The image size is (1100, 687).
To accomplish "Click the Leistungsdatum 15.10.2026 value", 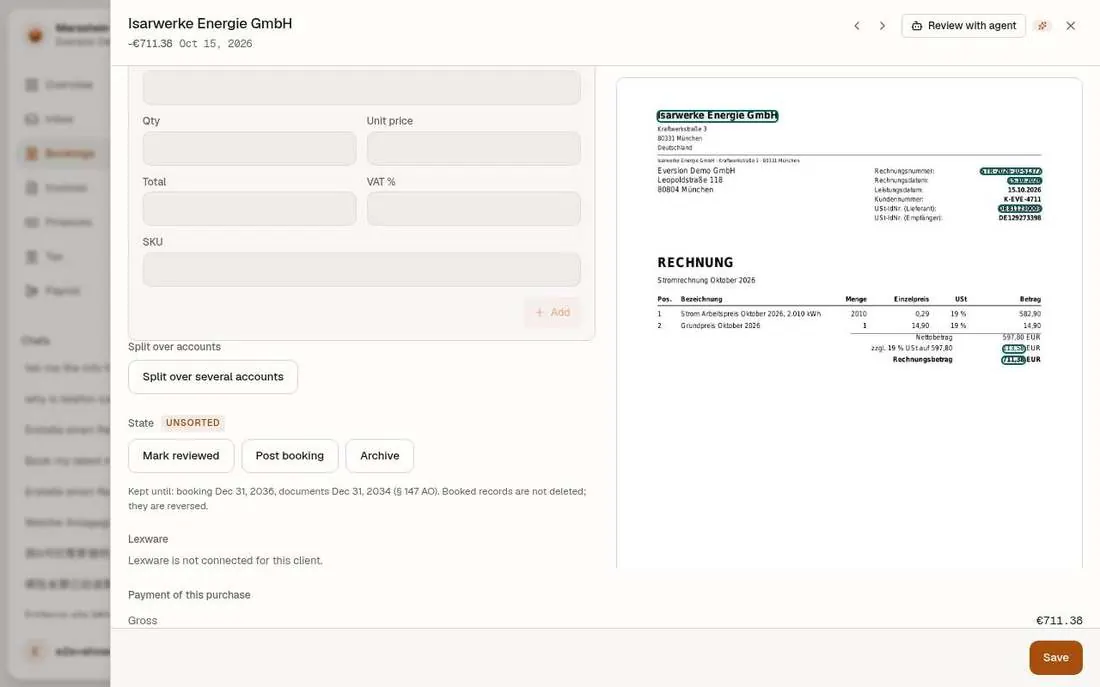I will [1024, 189].
